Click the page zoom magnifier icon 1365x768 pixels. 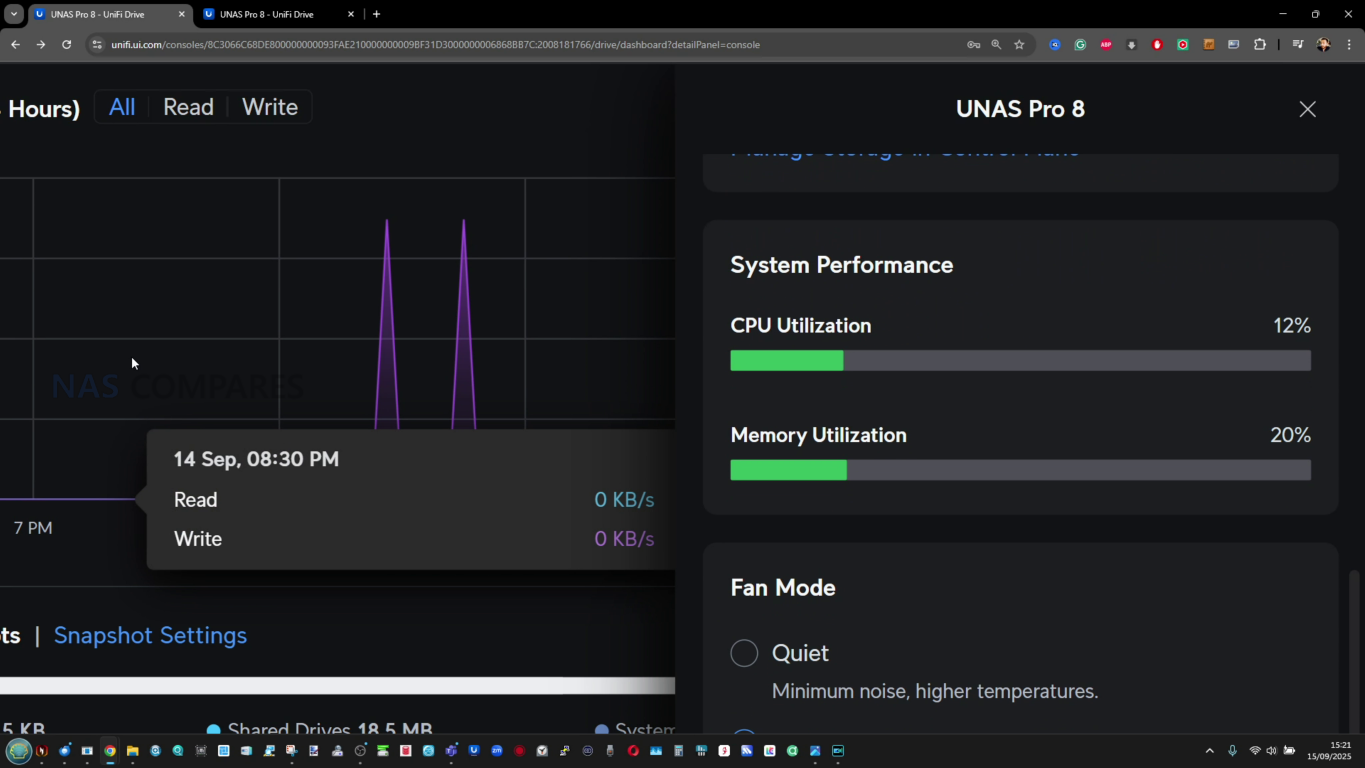[996, 45]
